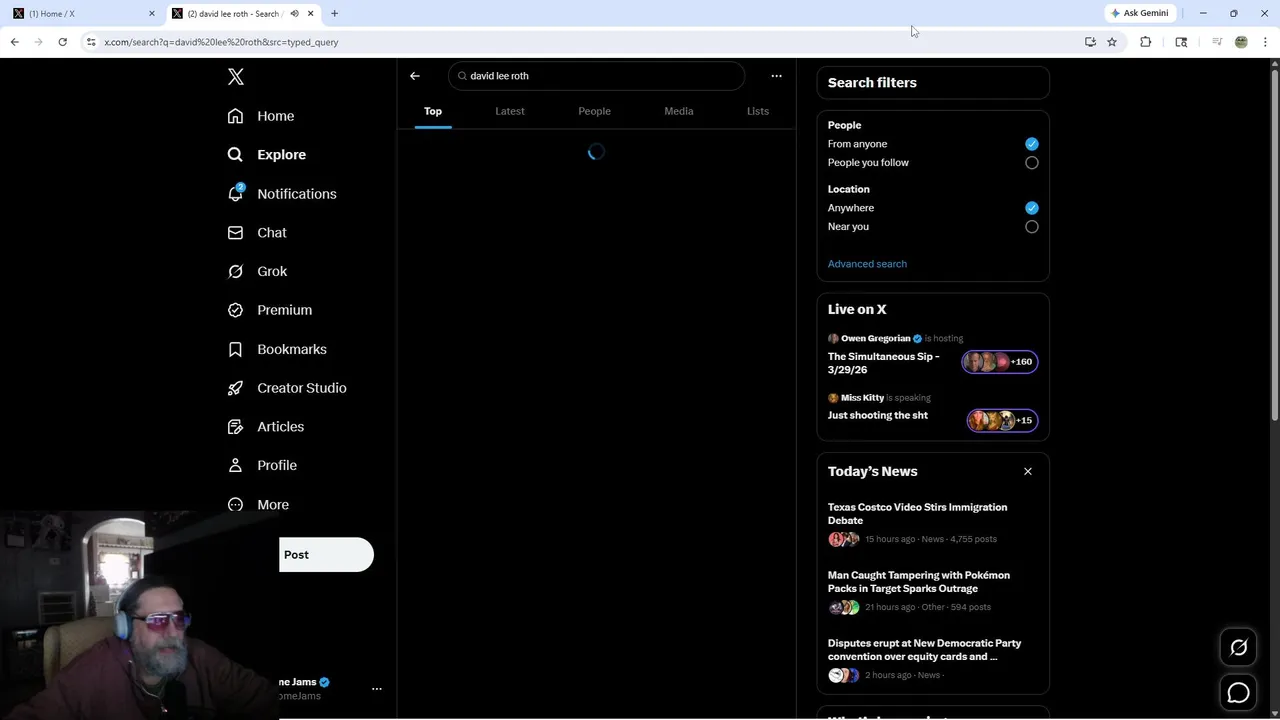This screenshot has width=1280, height=720.
Task: Open the floating chat messages button
Action: tap(1238, 692)
